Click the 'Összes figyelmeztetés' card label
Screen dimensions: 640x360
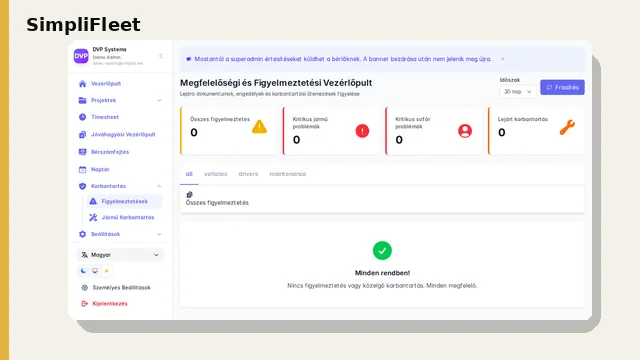pos(220,119)
